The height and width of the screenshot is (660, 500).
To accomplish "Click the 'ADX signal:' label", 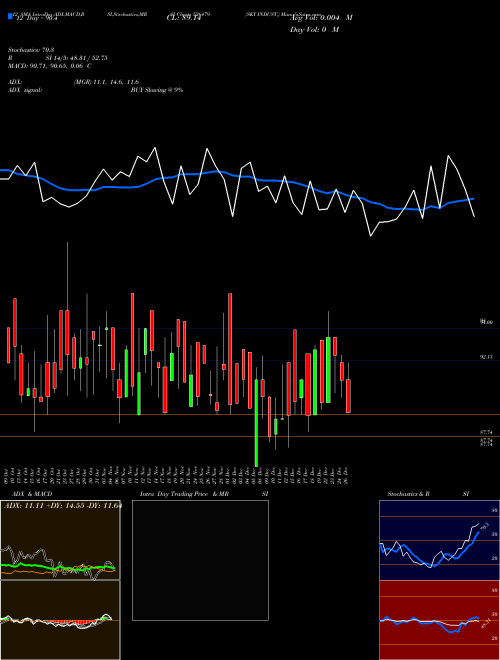I will point(25,90).
